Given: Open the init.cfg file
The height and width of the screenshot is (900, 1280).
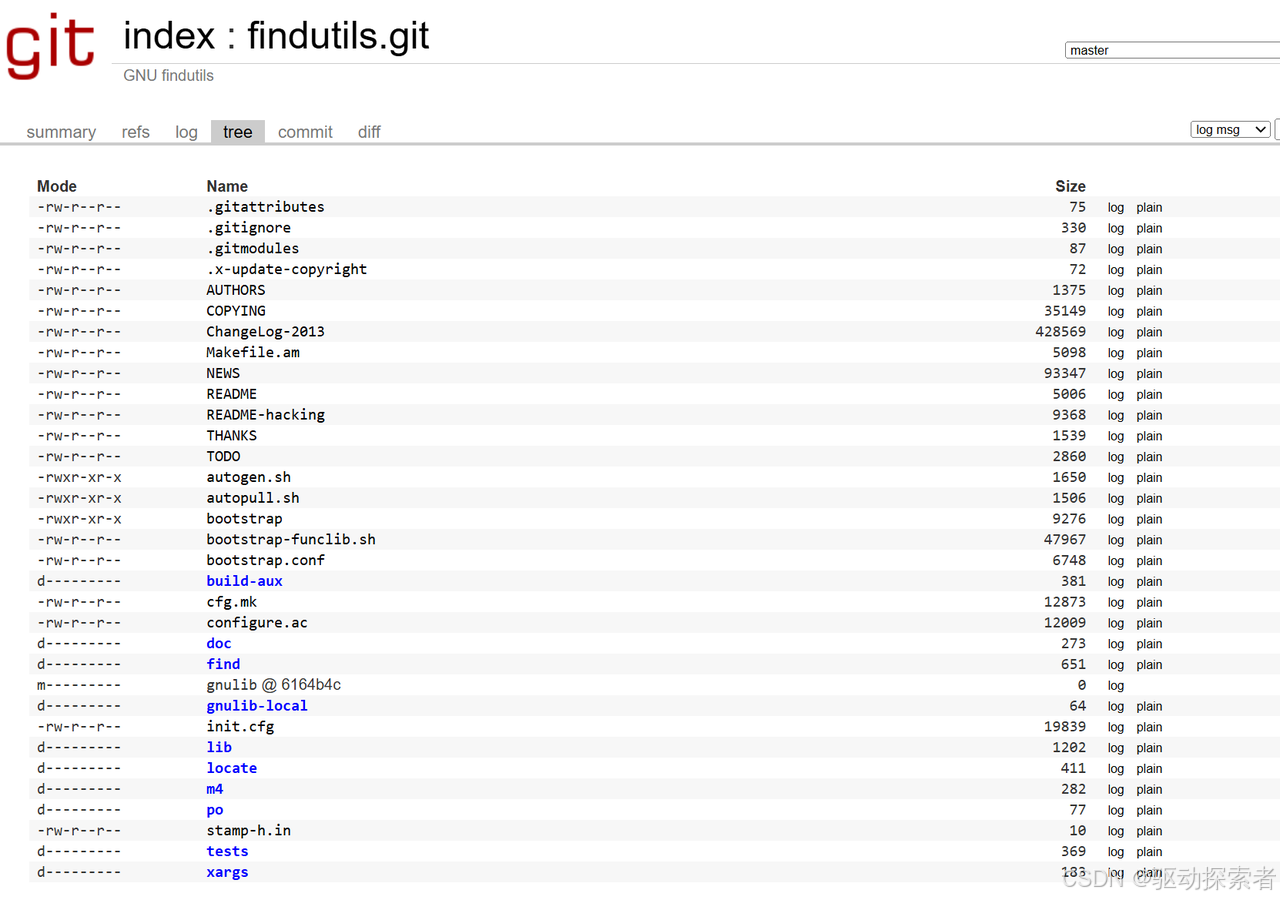Looking at the screenshot, I should tap(240, 727).
